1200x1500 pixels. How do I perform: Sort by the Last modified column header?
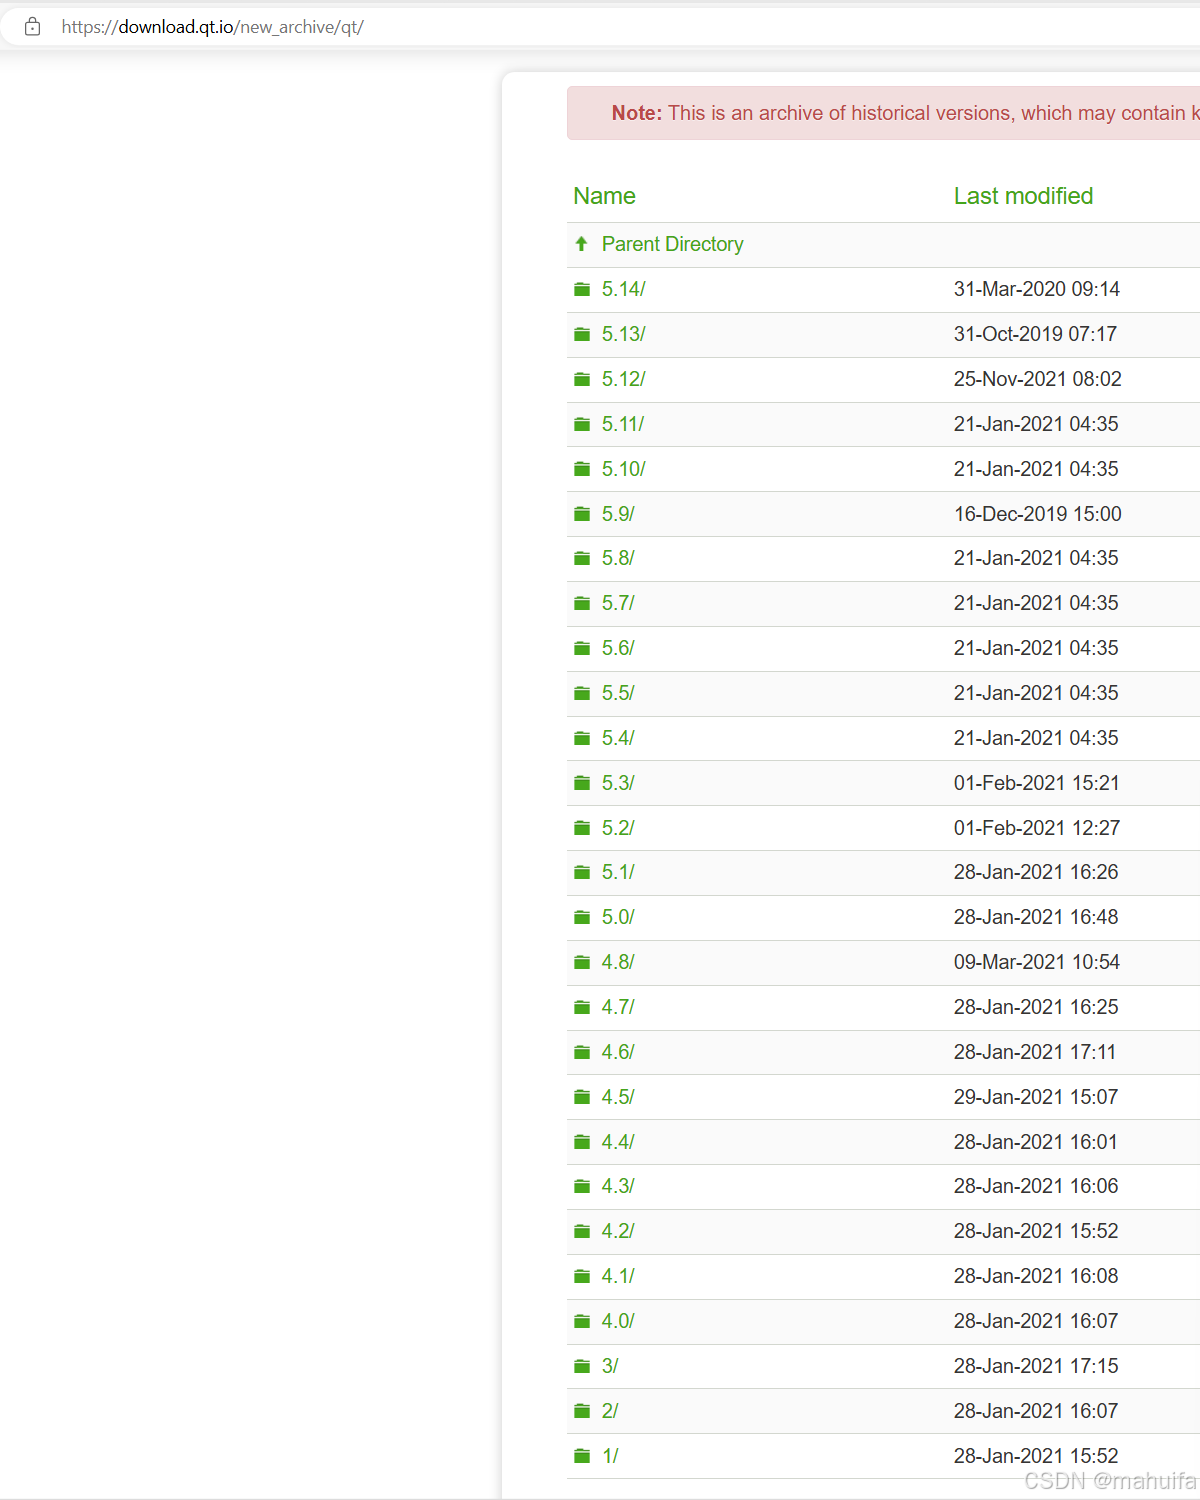(x=1023, y=196)
